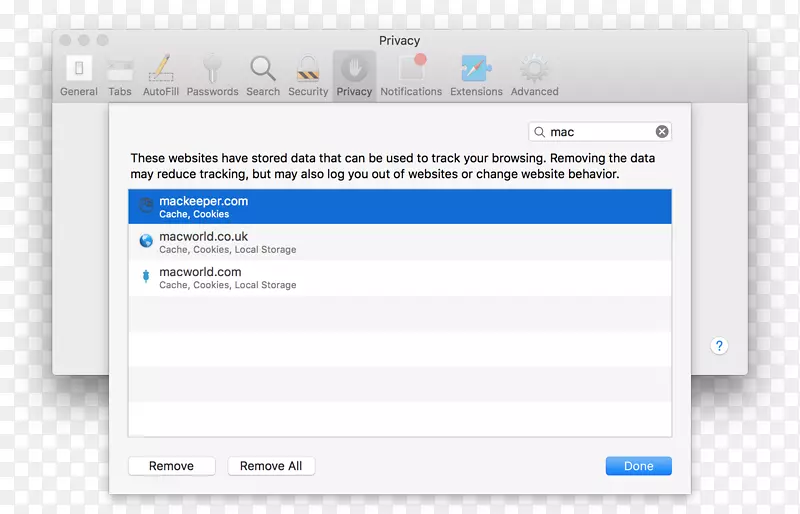Click the Remove All button

coord(271,466)
